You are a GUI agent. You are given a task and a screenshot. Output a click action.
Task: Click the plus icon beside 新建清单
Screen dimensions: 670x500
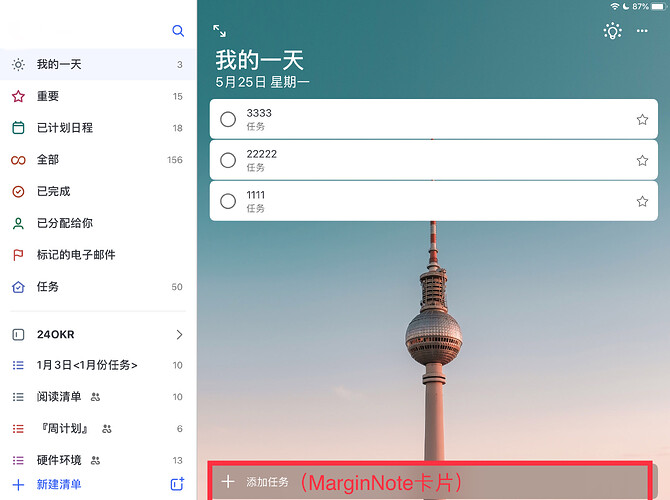(x=18, y=485)
